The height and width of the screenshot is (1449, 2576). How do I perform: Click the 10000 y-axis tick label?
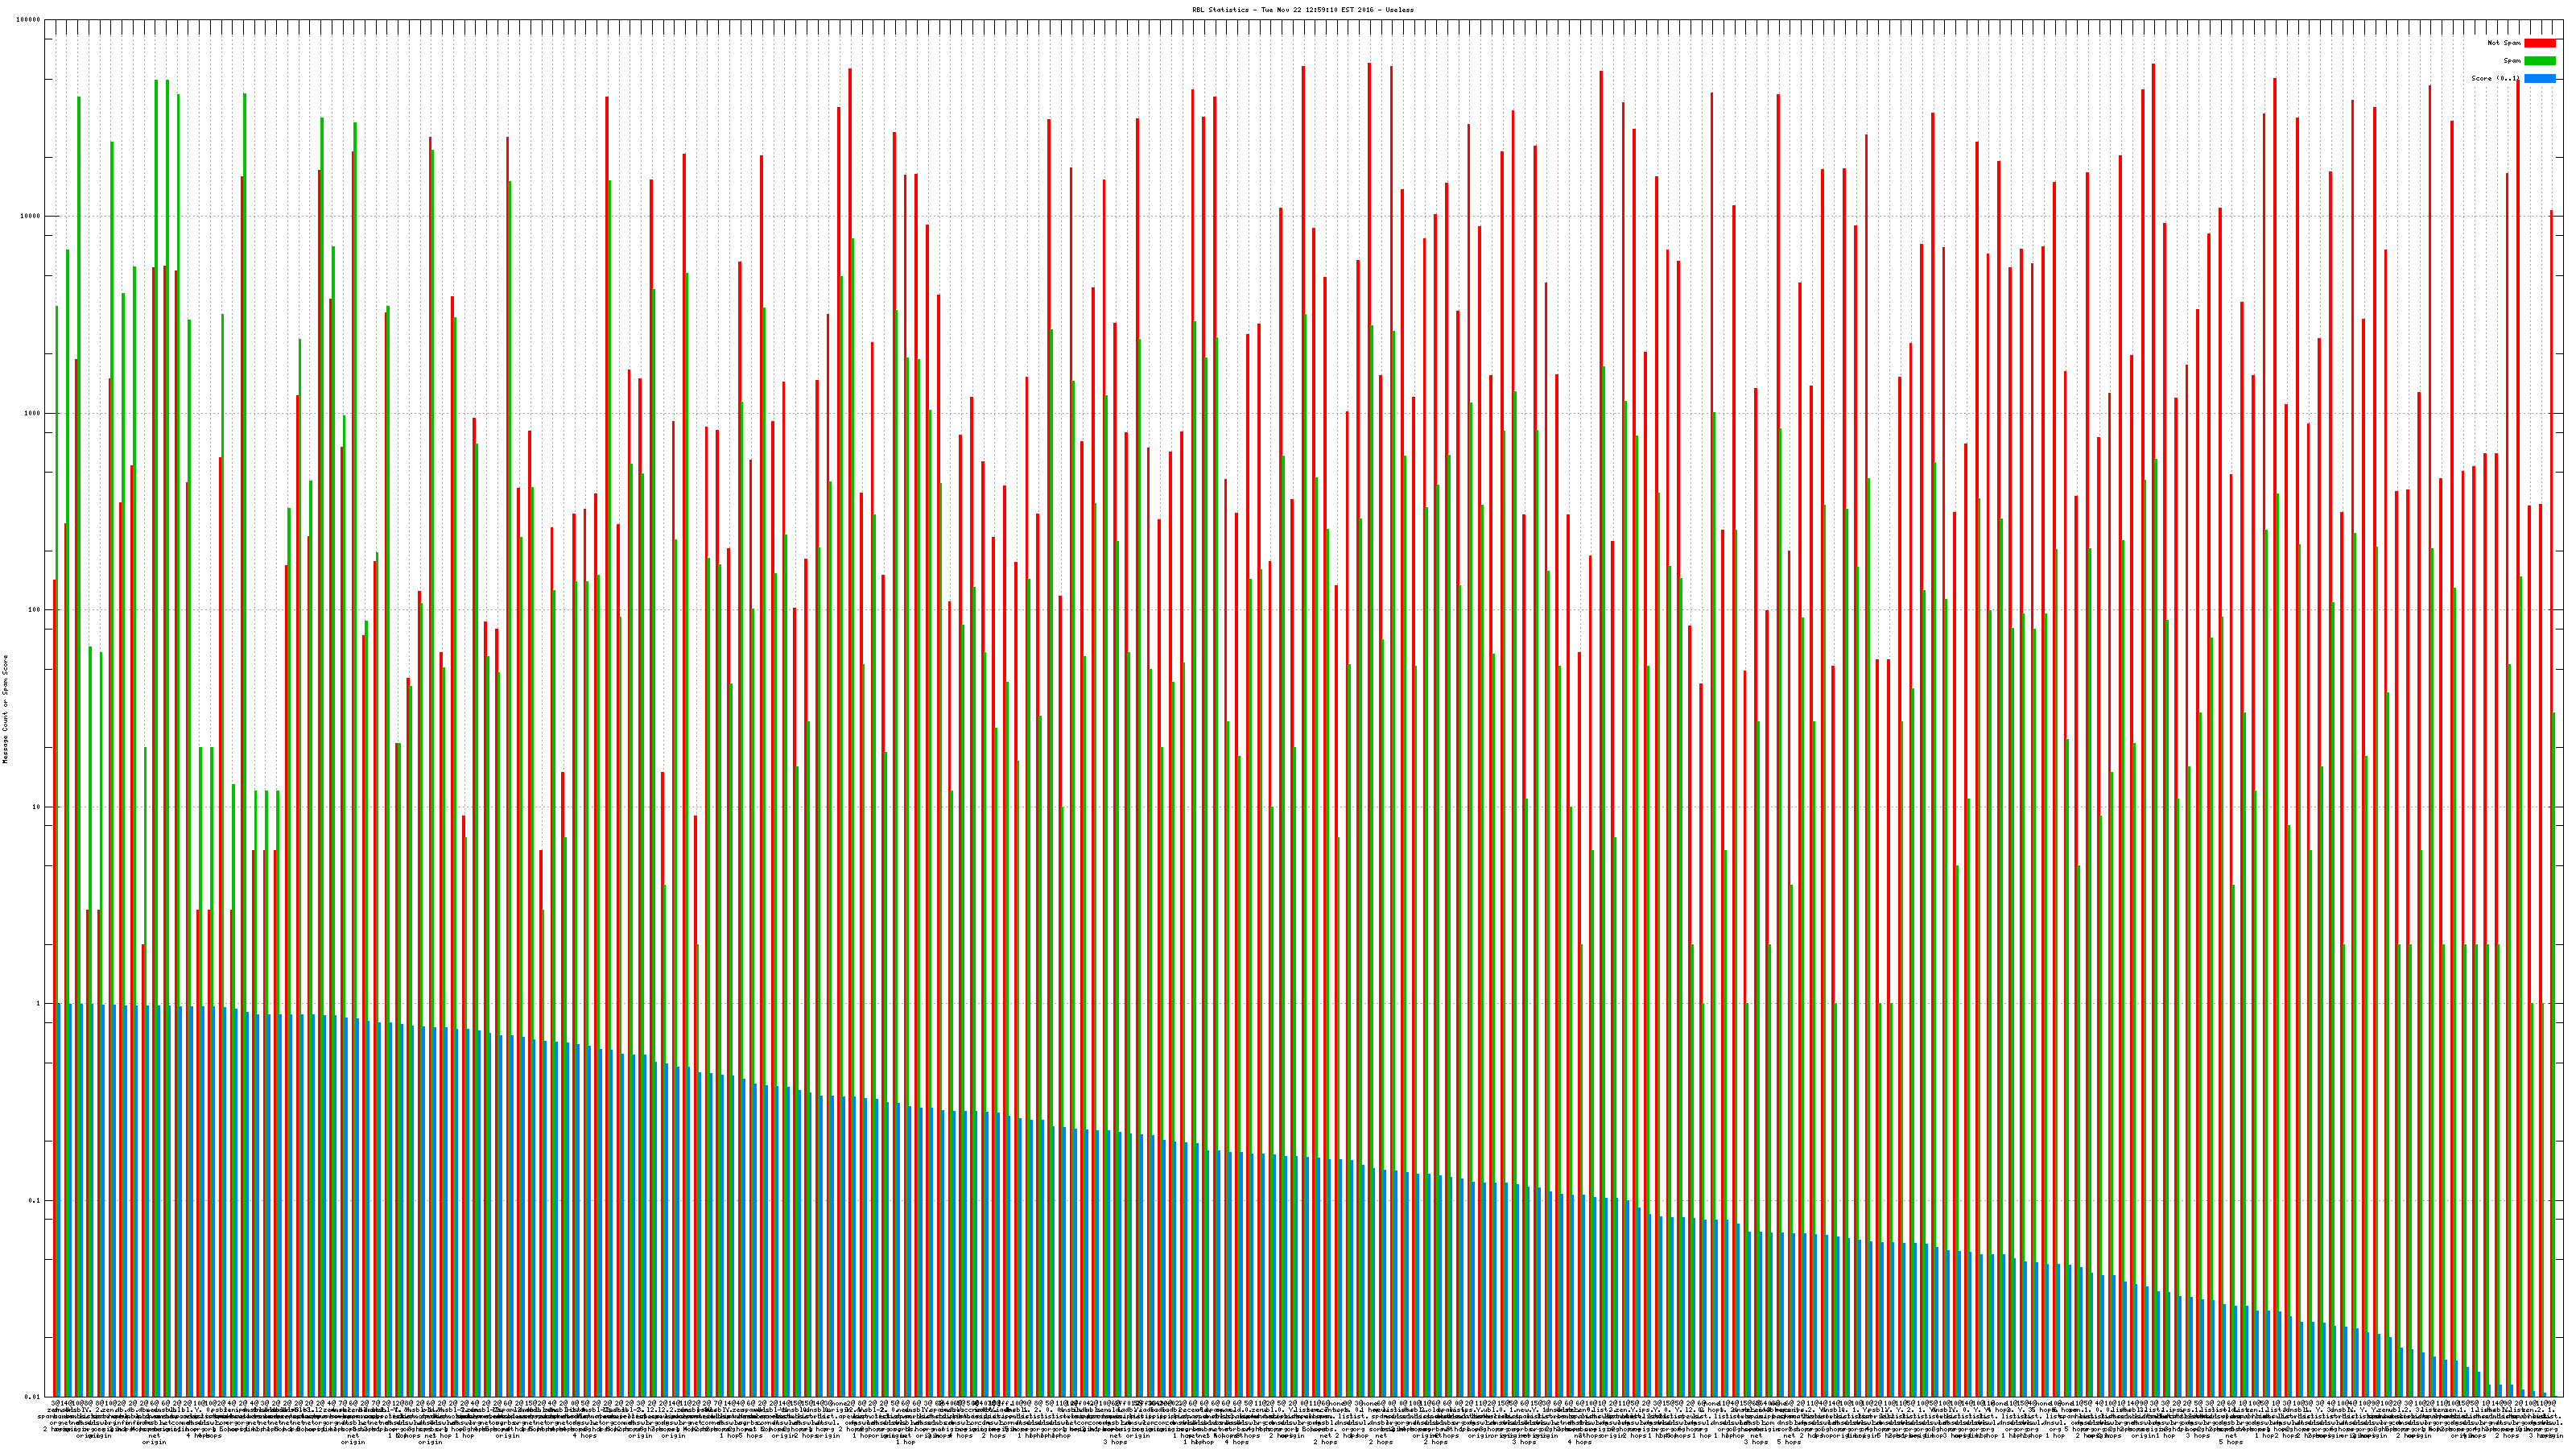[x=31, y=216]
